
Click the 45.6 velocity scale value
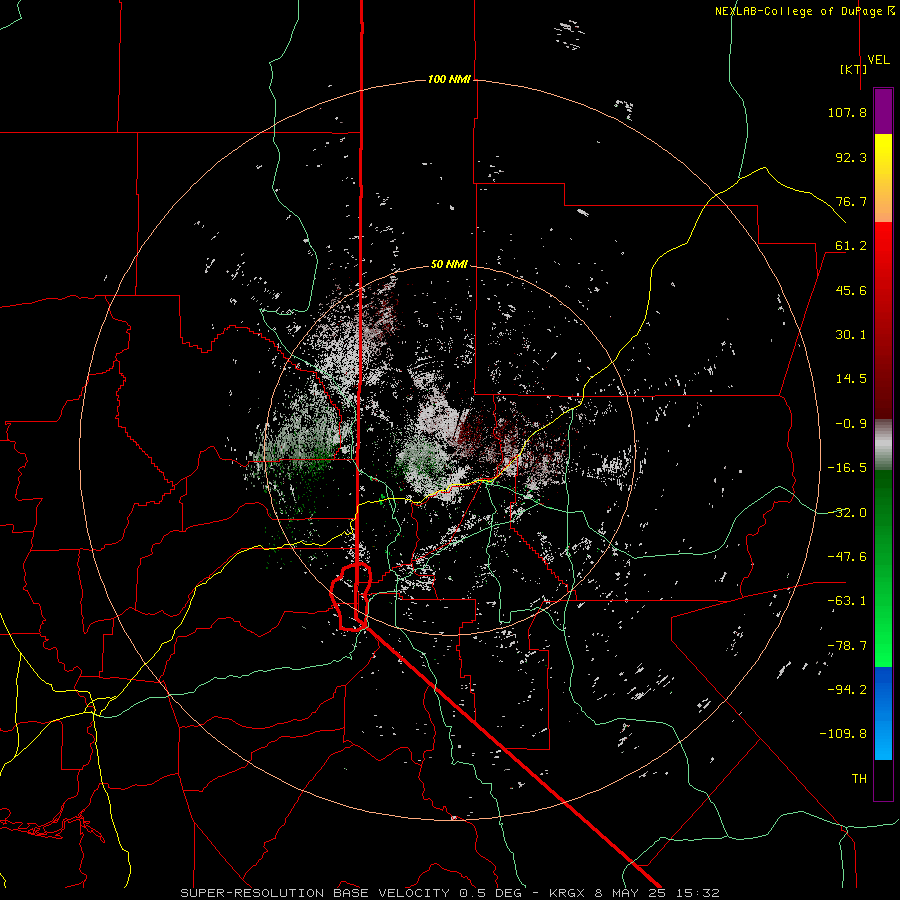(x=851, y=290)
